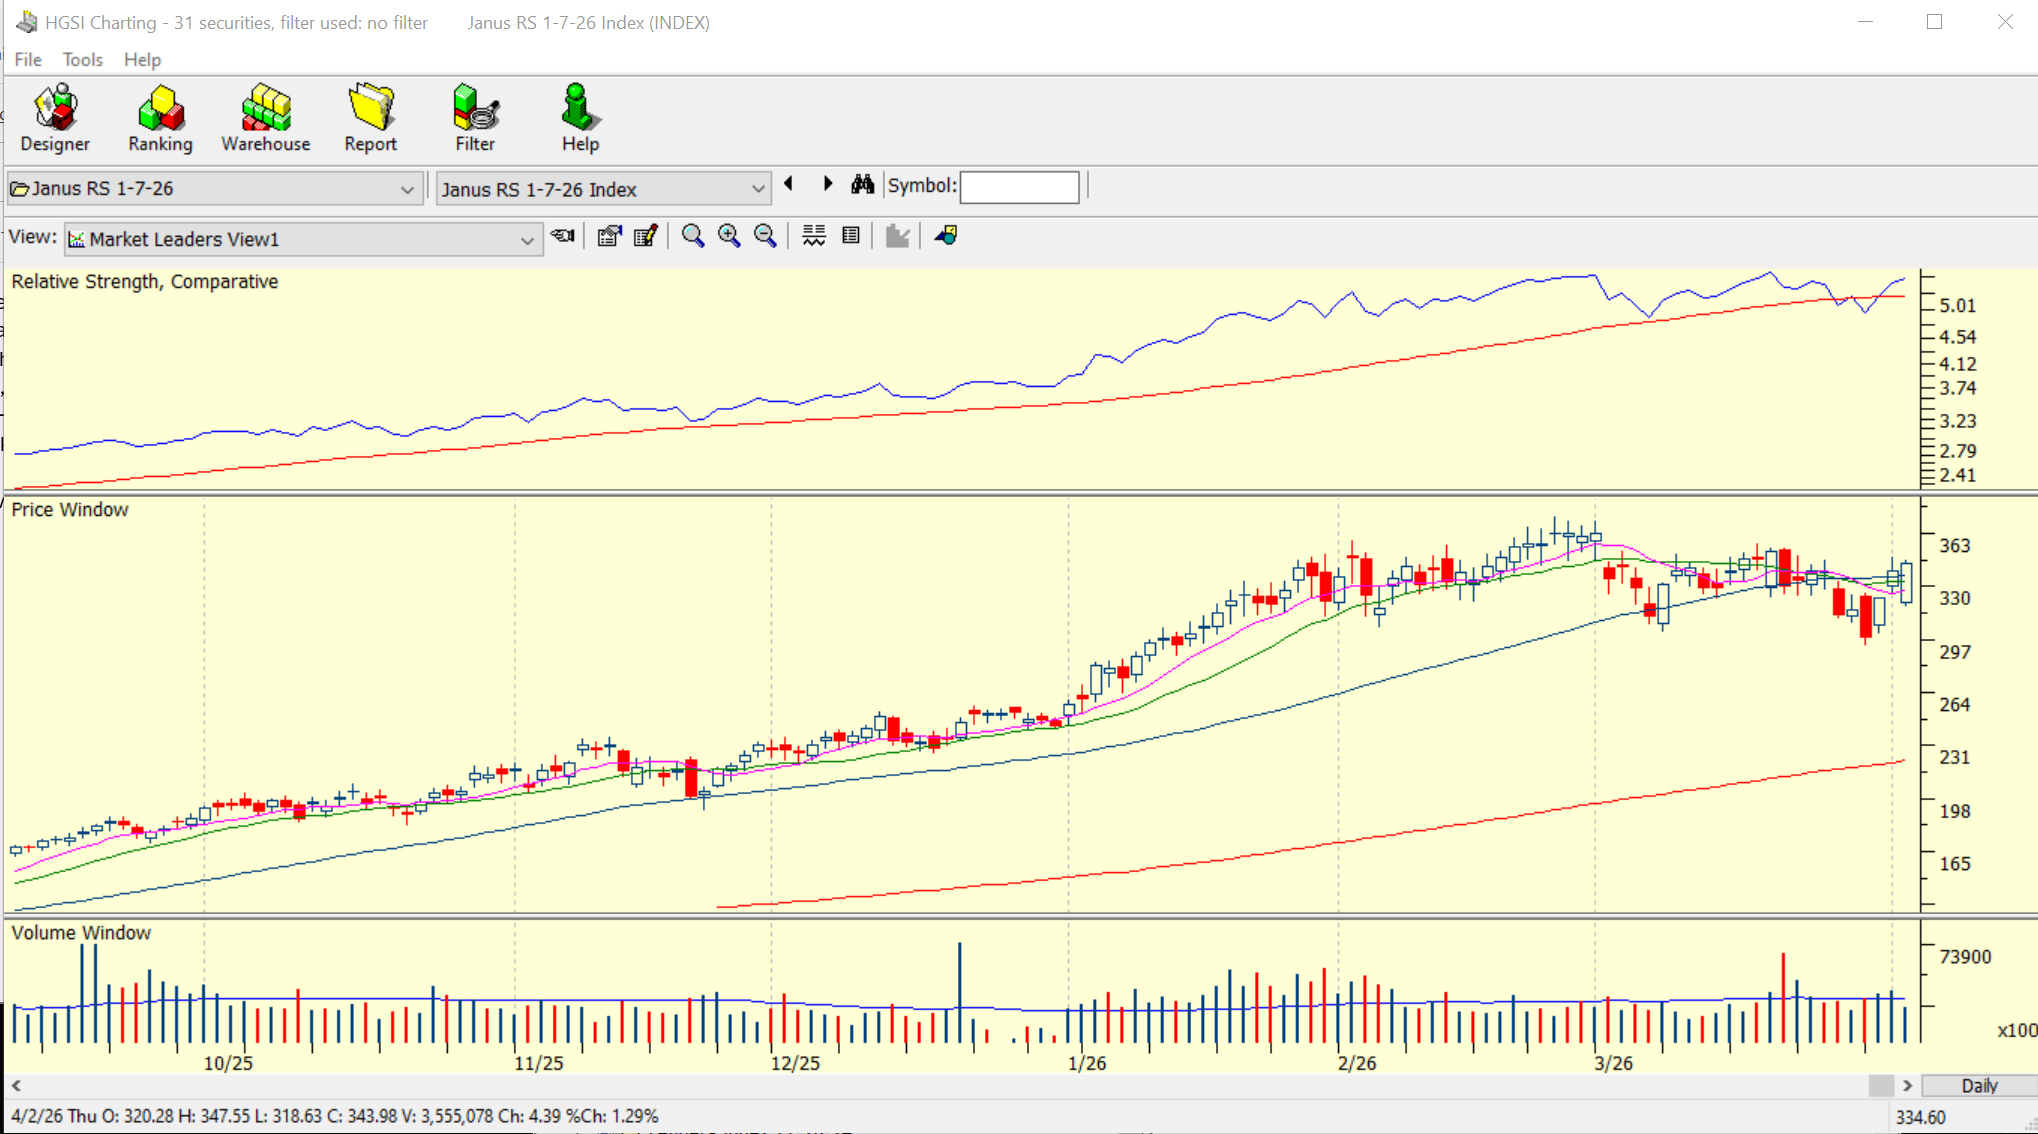Click the shapes drawing tools icon
The width and height of the screenshot is (2038, 1134).
click(945, 236)
